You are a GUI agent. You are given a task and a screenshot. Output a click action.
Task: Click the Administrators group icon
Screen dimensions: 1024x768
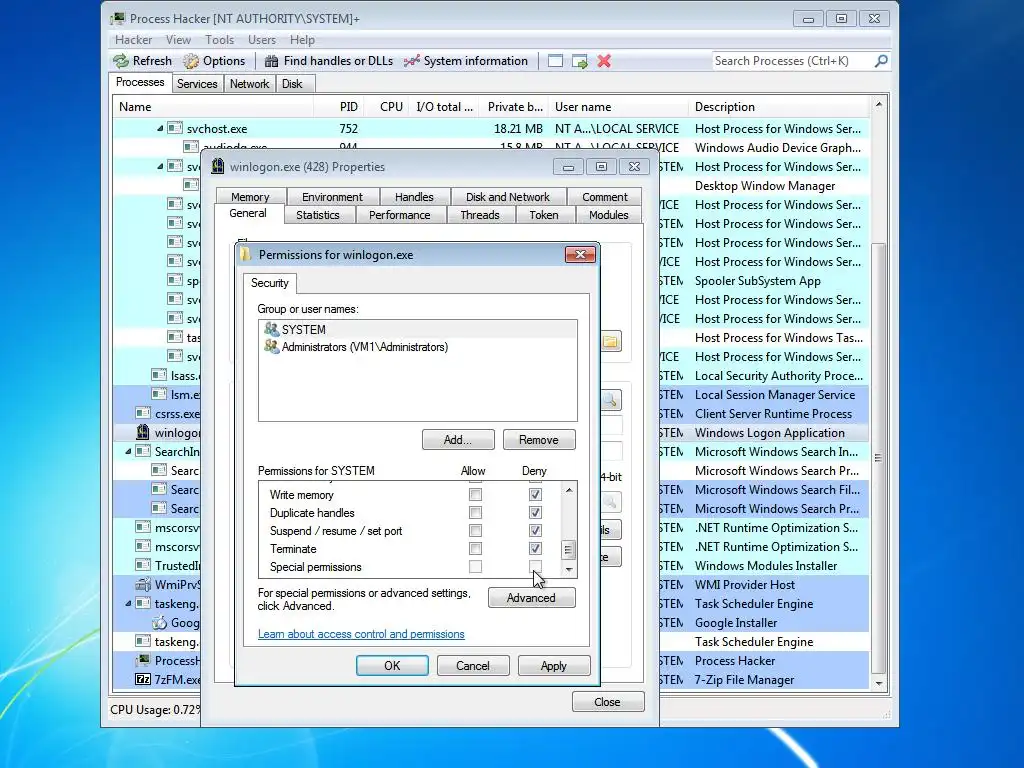[271, 347]
